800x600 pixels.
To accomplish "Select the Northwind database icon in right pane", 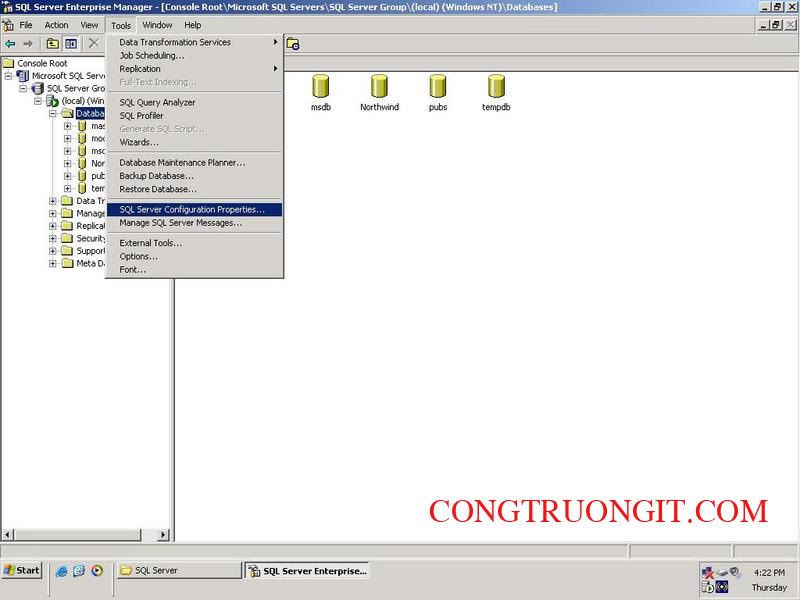I will click(x=379, y=86).
